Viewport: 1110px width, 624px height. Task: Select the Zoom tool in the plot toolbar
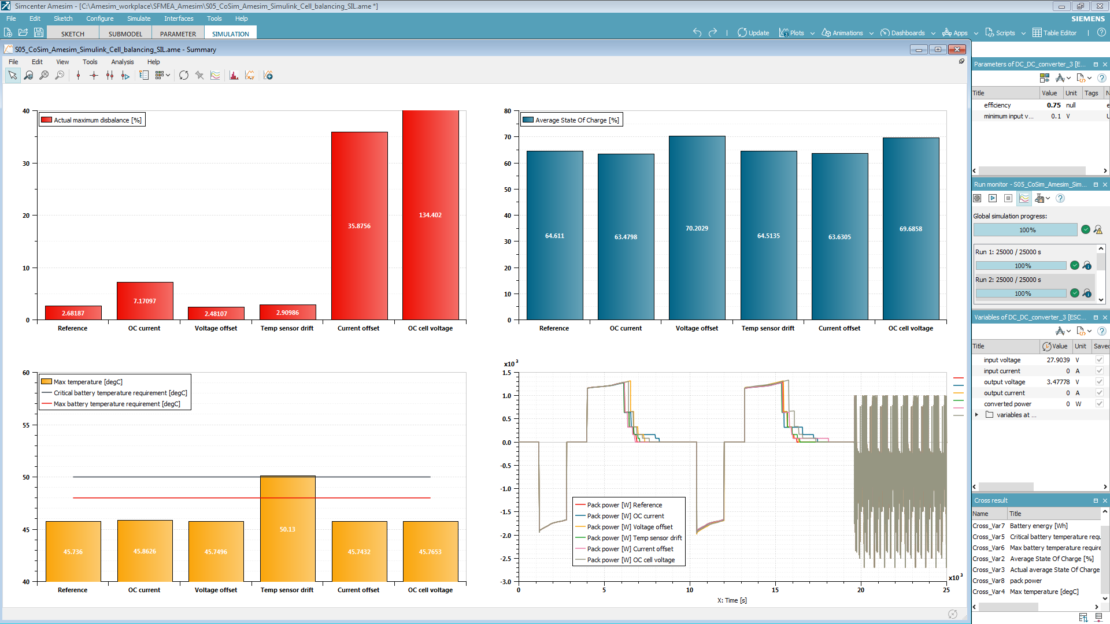29,75
